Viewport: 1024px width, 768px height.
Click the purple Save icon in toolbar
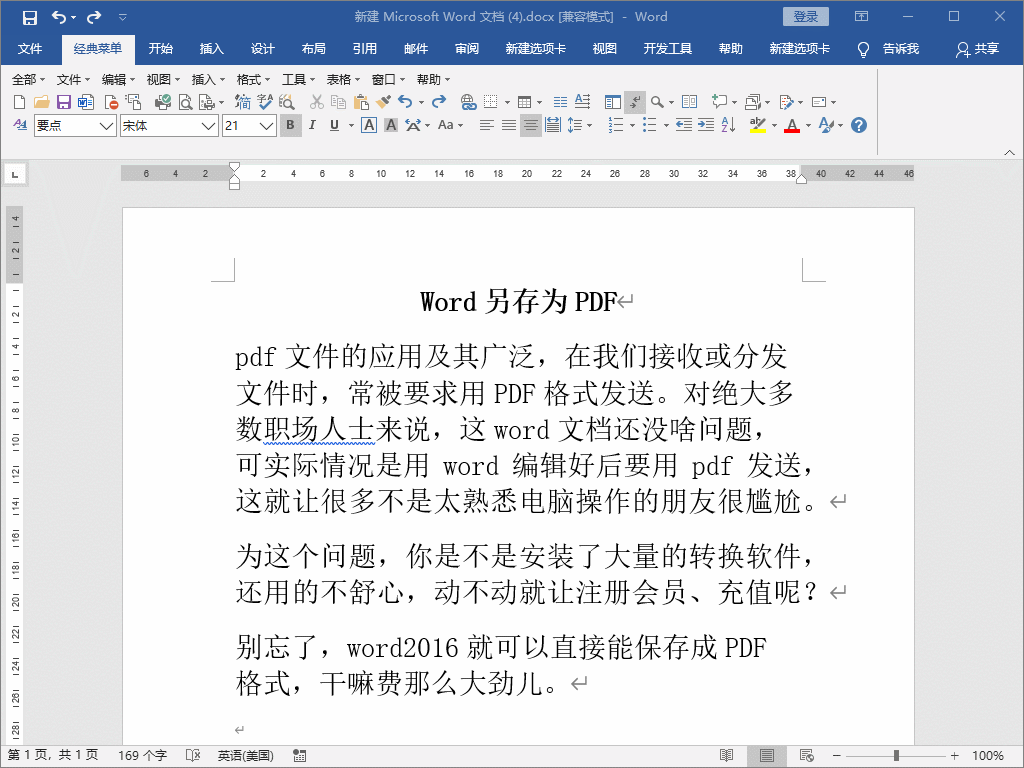63,102
